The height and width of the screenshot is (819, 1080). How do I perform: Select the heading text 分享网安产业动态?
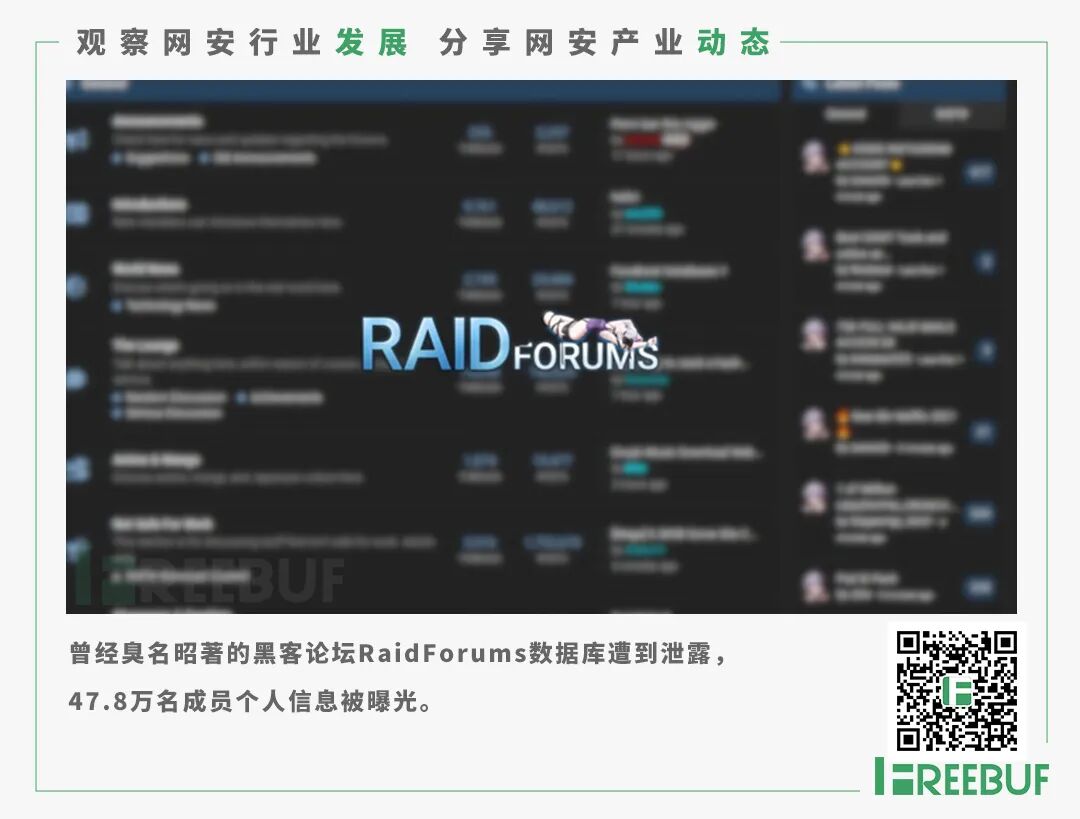[604, 43]
